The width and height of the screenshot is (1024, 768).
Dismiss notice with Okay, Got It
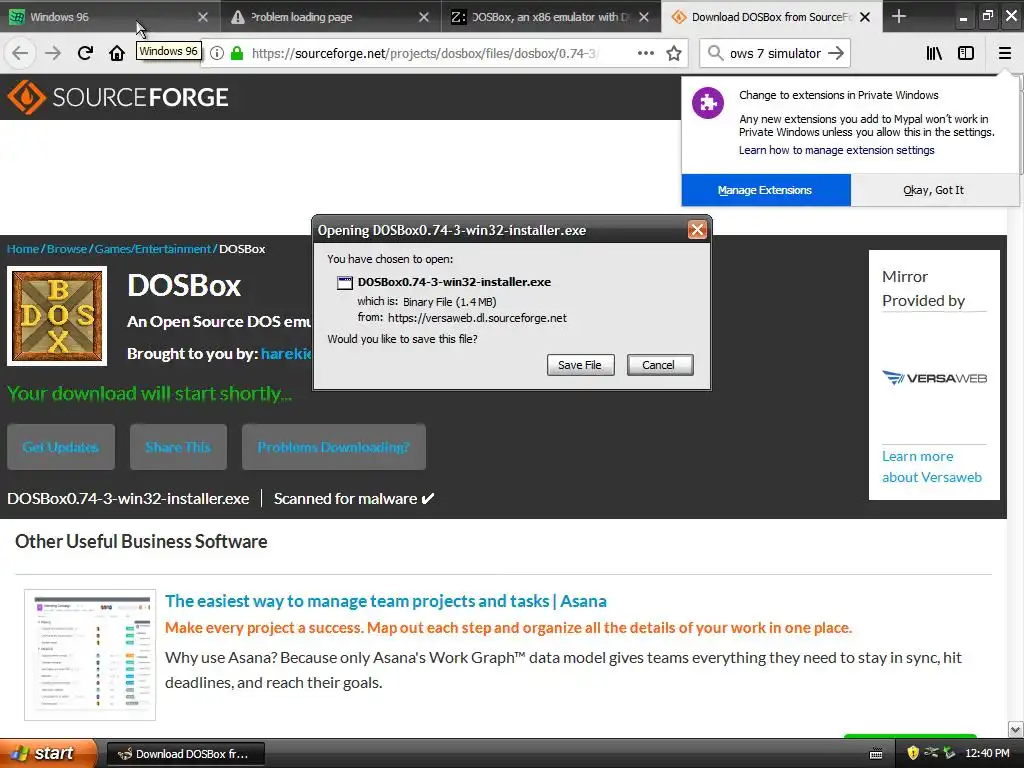point(934,190)
